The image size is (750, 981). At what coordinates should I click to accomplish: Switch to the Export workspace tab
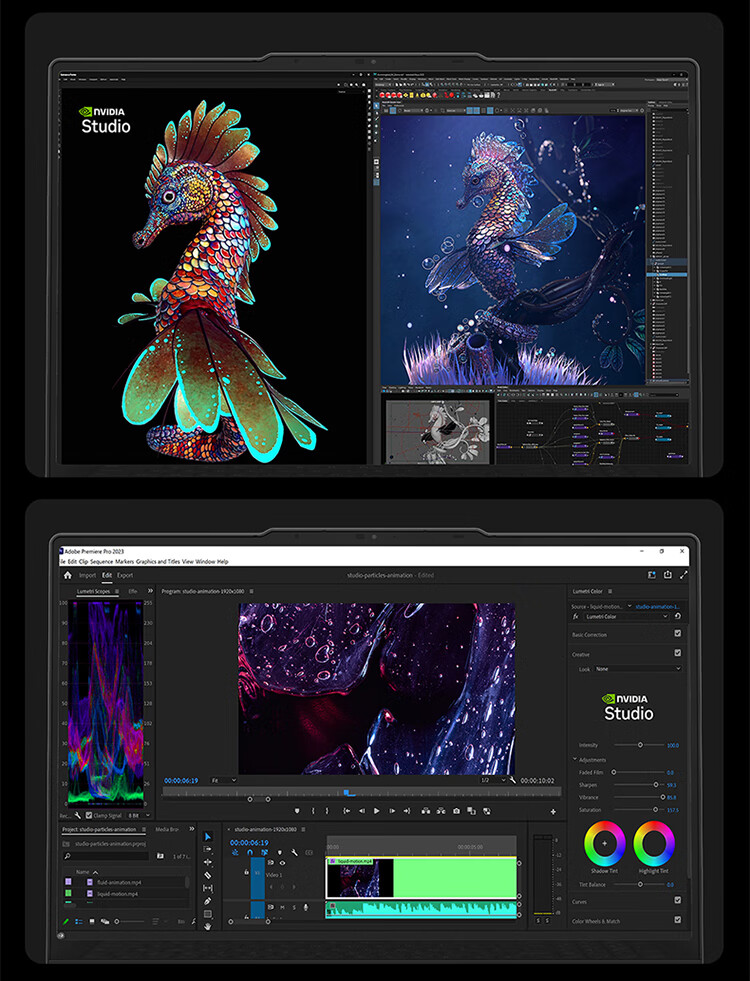click(125, 575)
